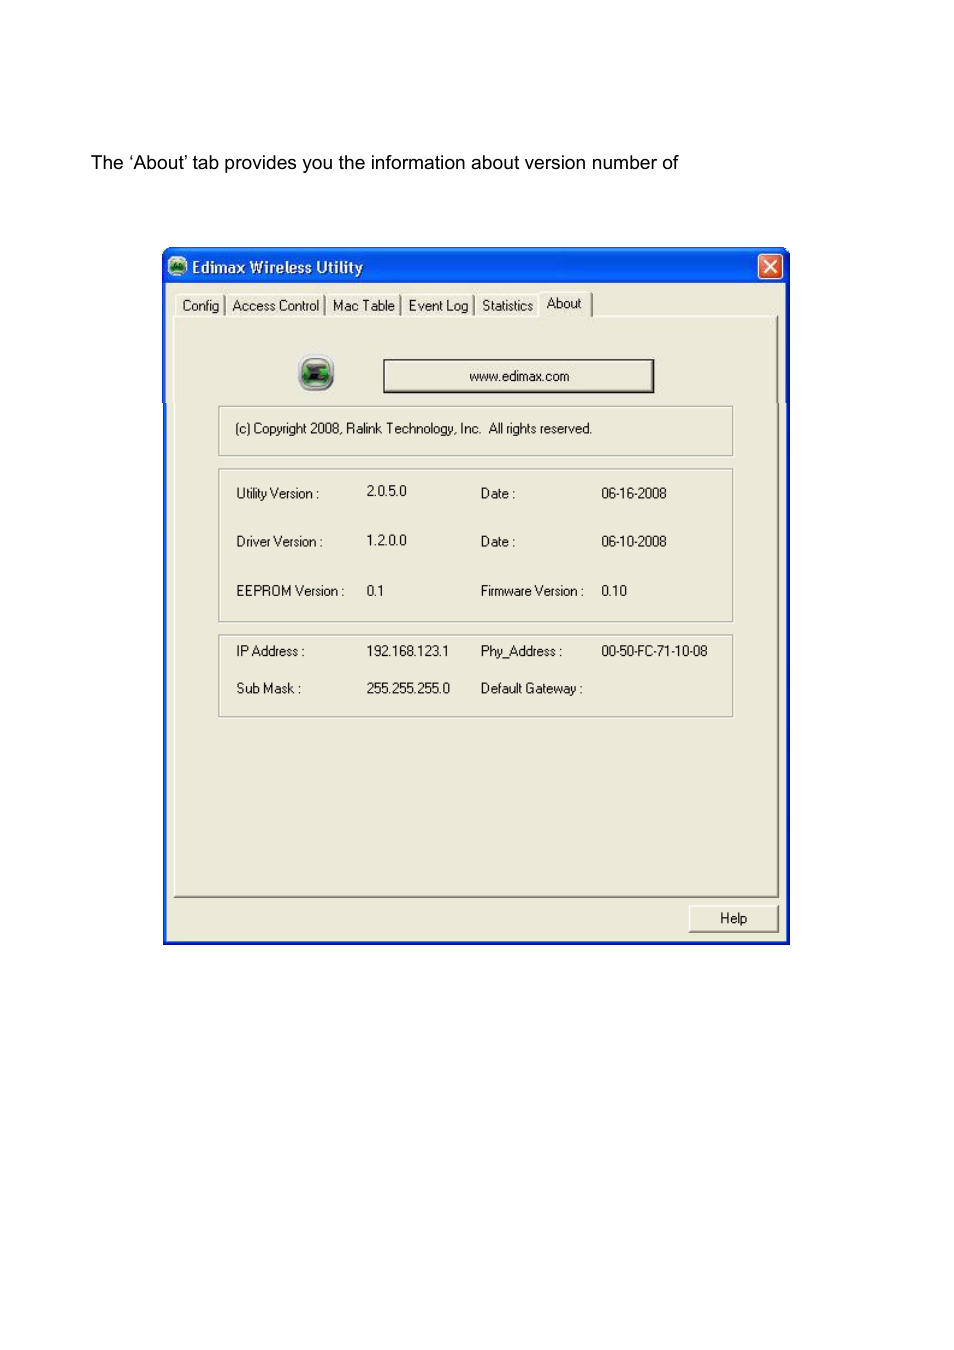The height and width of the screenshot is (1350, 954).
Task: Click the Phy_Address label
Action: tap(521, 651)
